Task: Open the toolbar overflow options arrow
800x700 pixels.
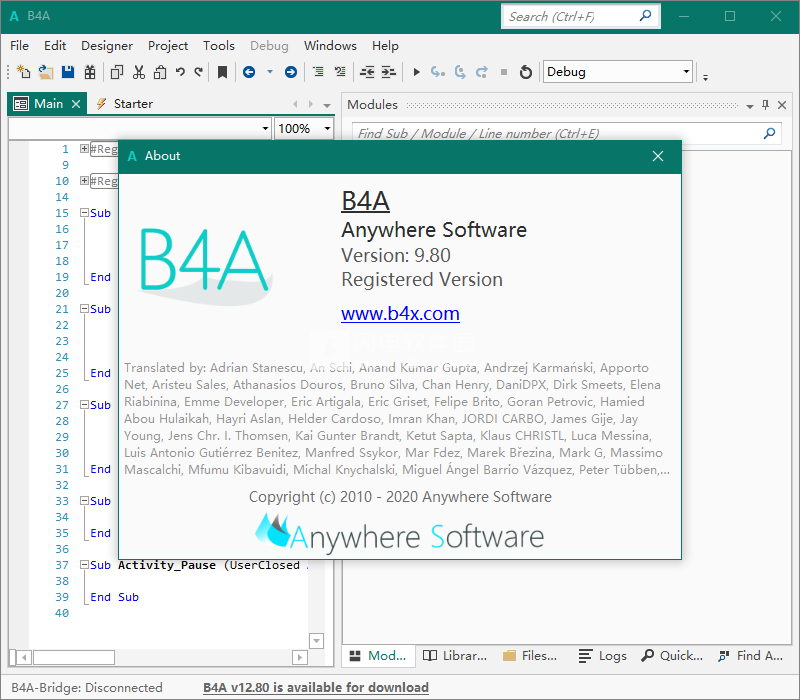Action: coord(706,78)
